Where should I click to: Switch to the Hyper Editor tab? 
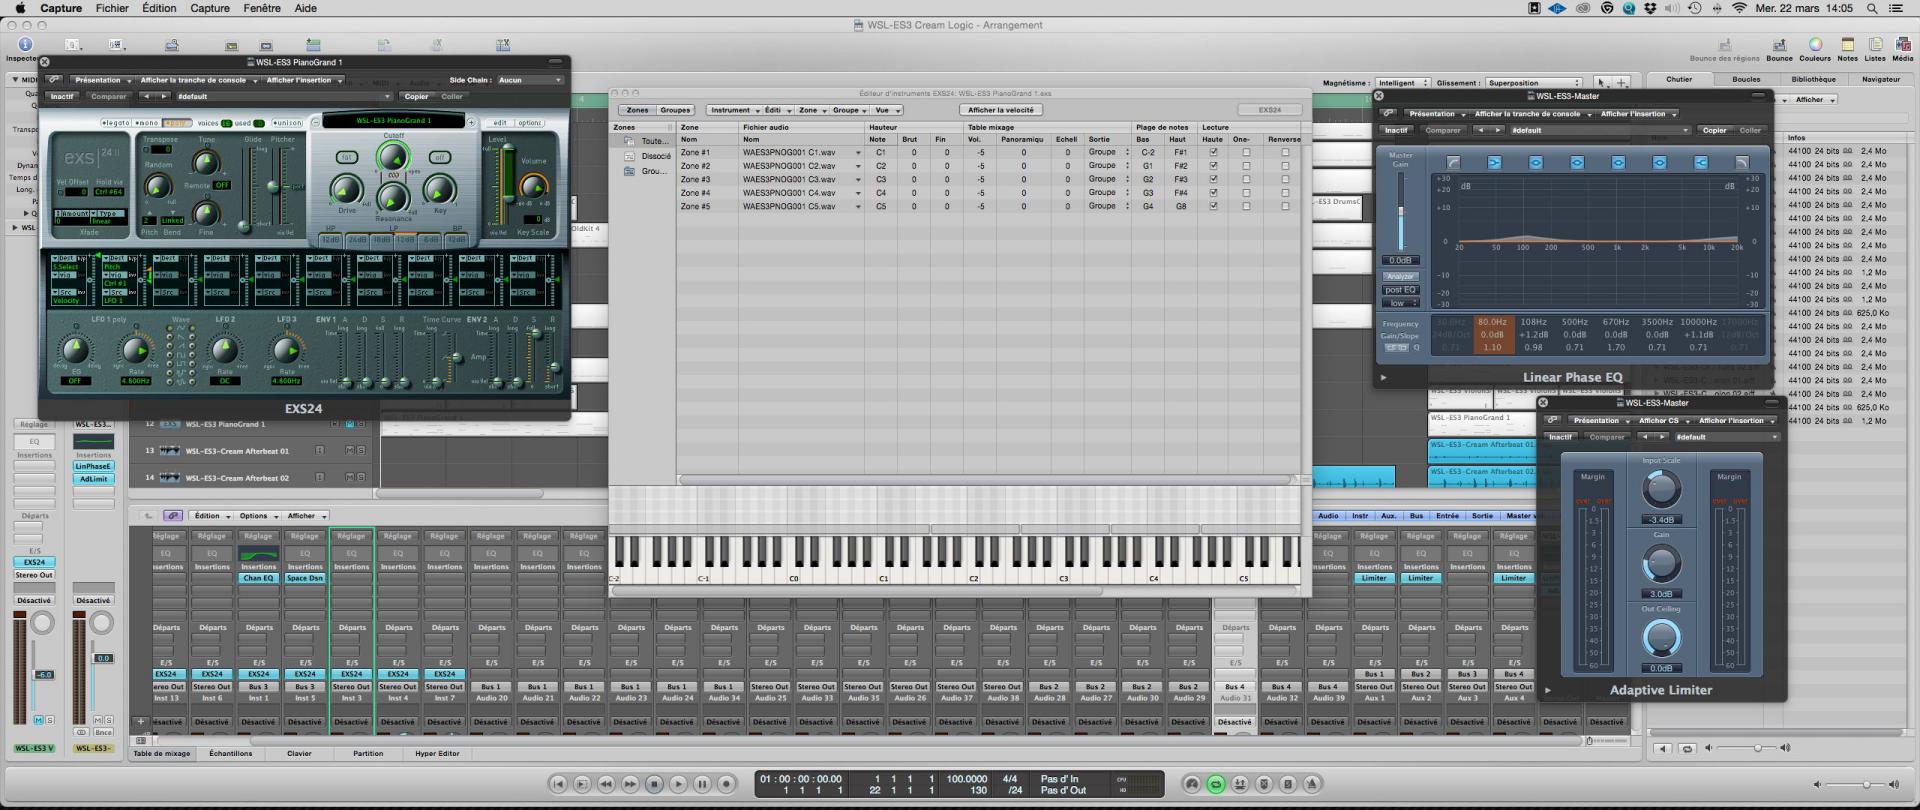point(438,754)
